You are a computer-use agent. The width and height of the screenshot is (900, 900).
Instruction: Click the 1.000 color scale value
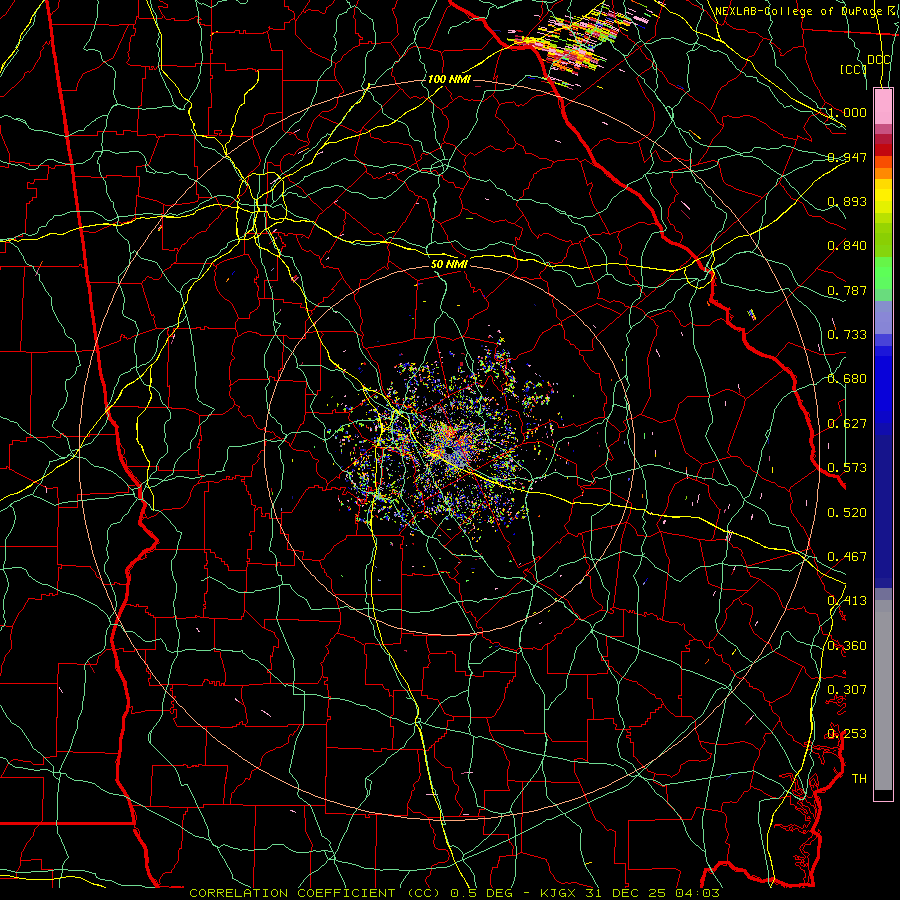847,112
